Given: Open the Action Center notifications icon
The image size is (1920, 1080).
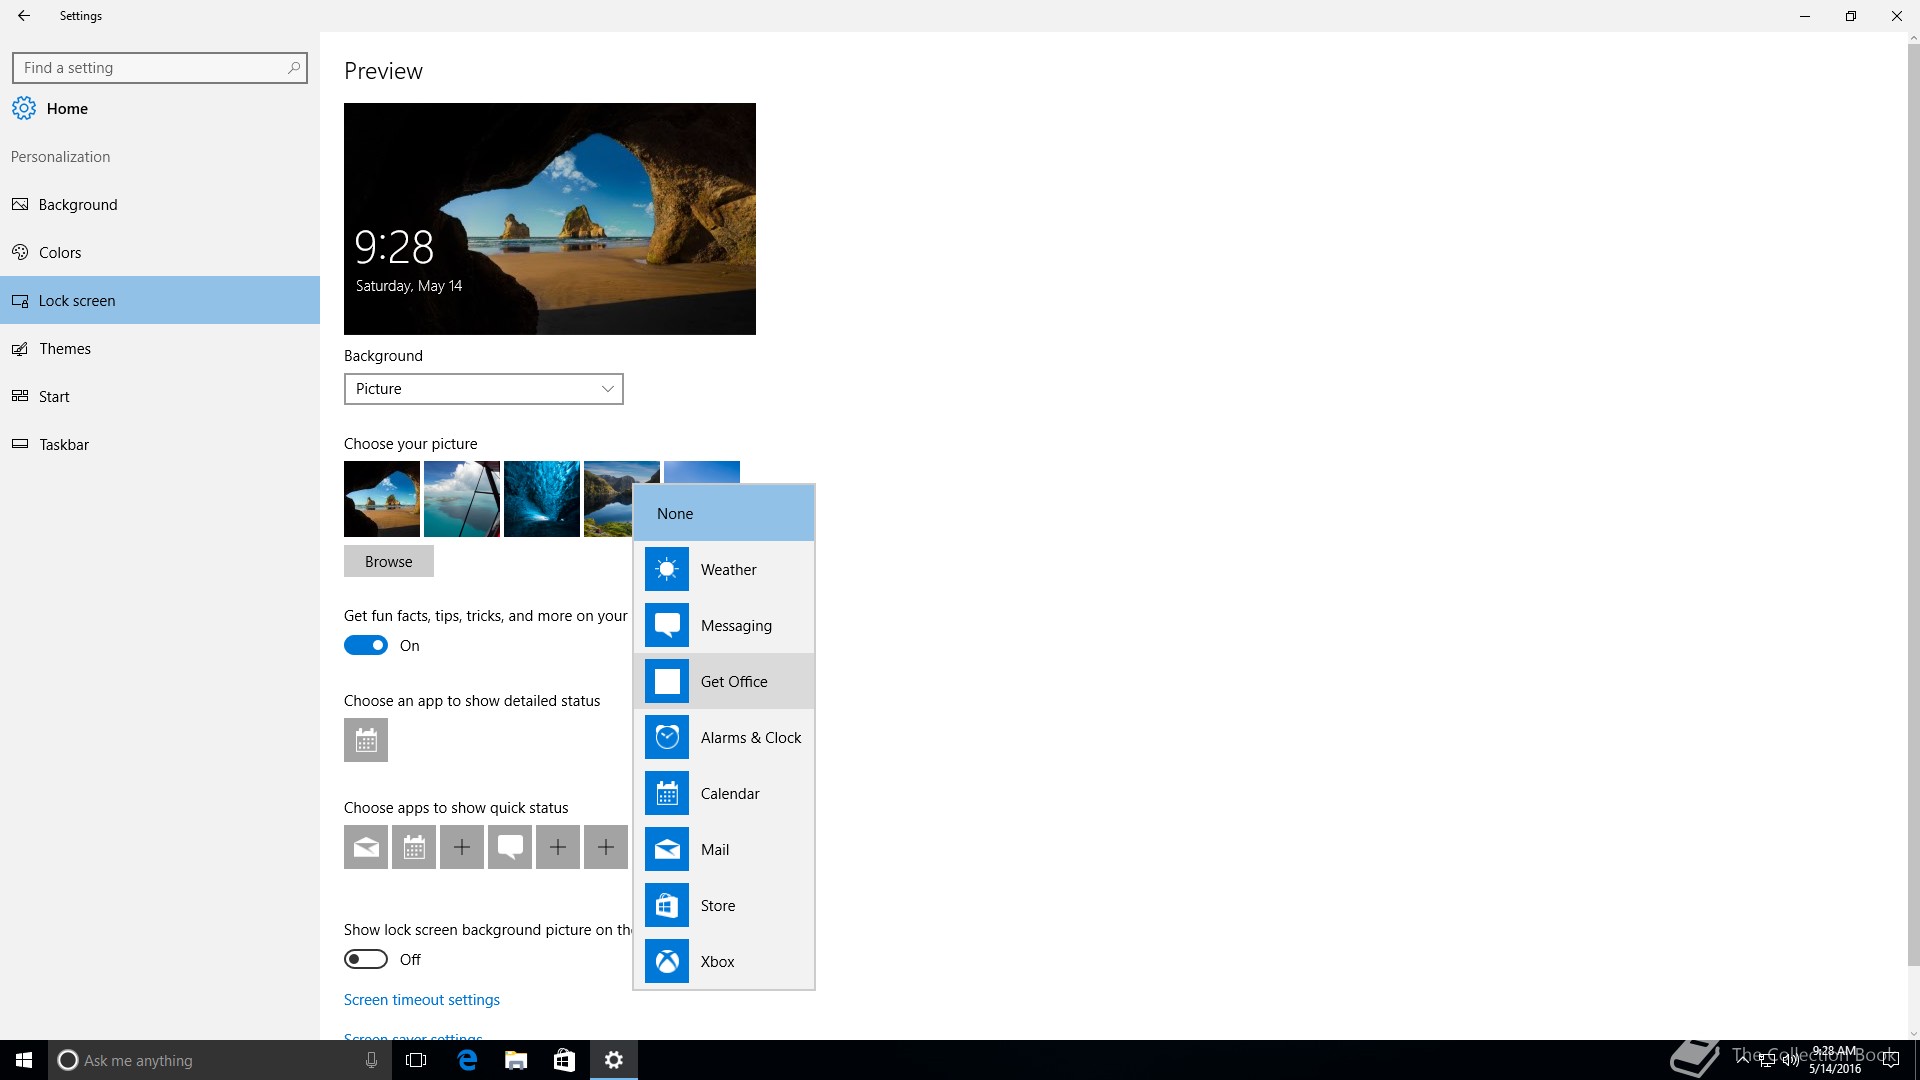Looking at the screenshot, I should (x=1890, y=1060).
